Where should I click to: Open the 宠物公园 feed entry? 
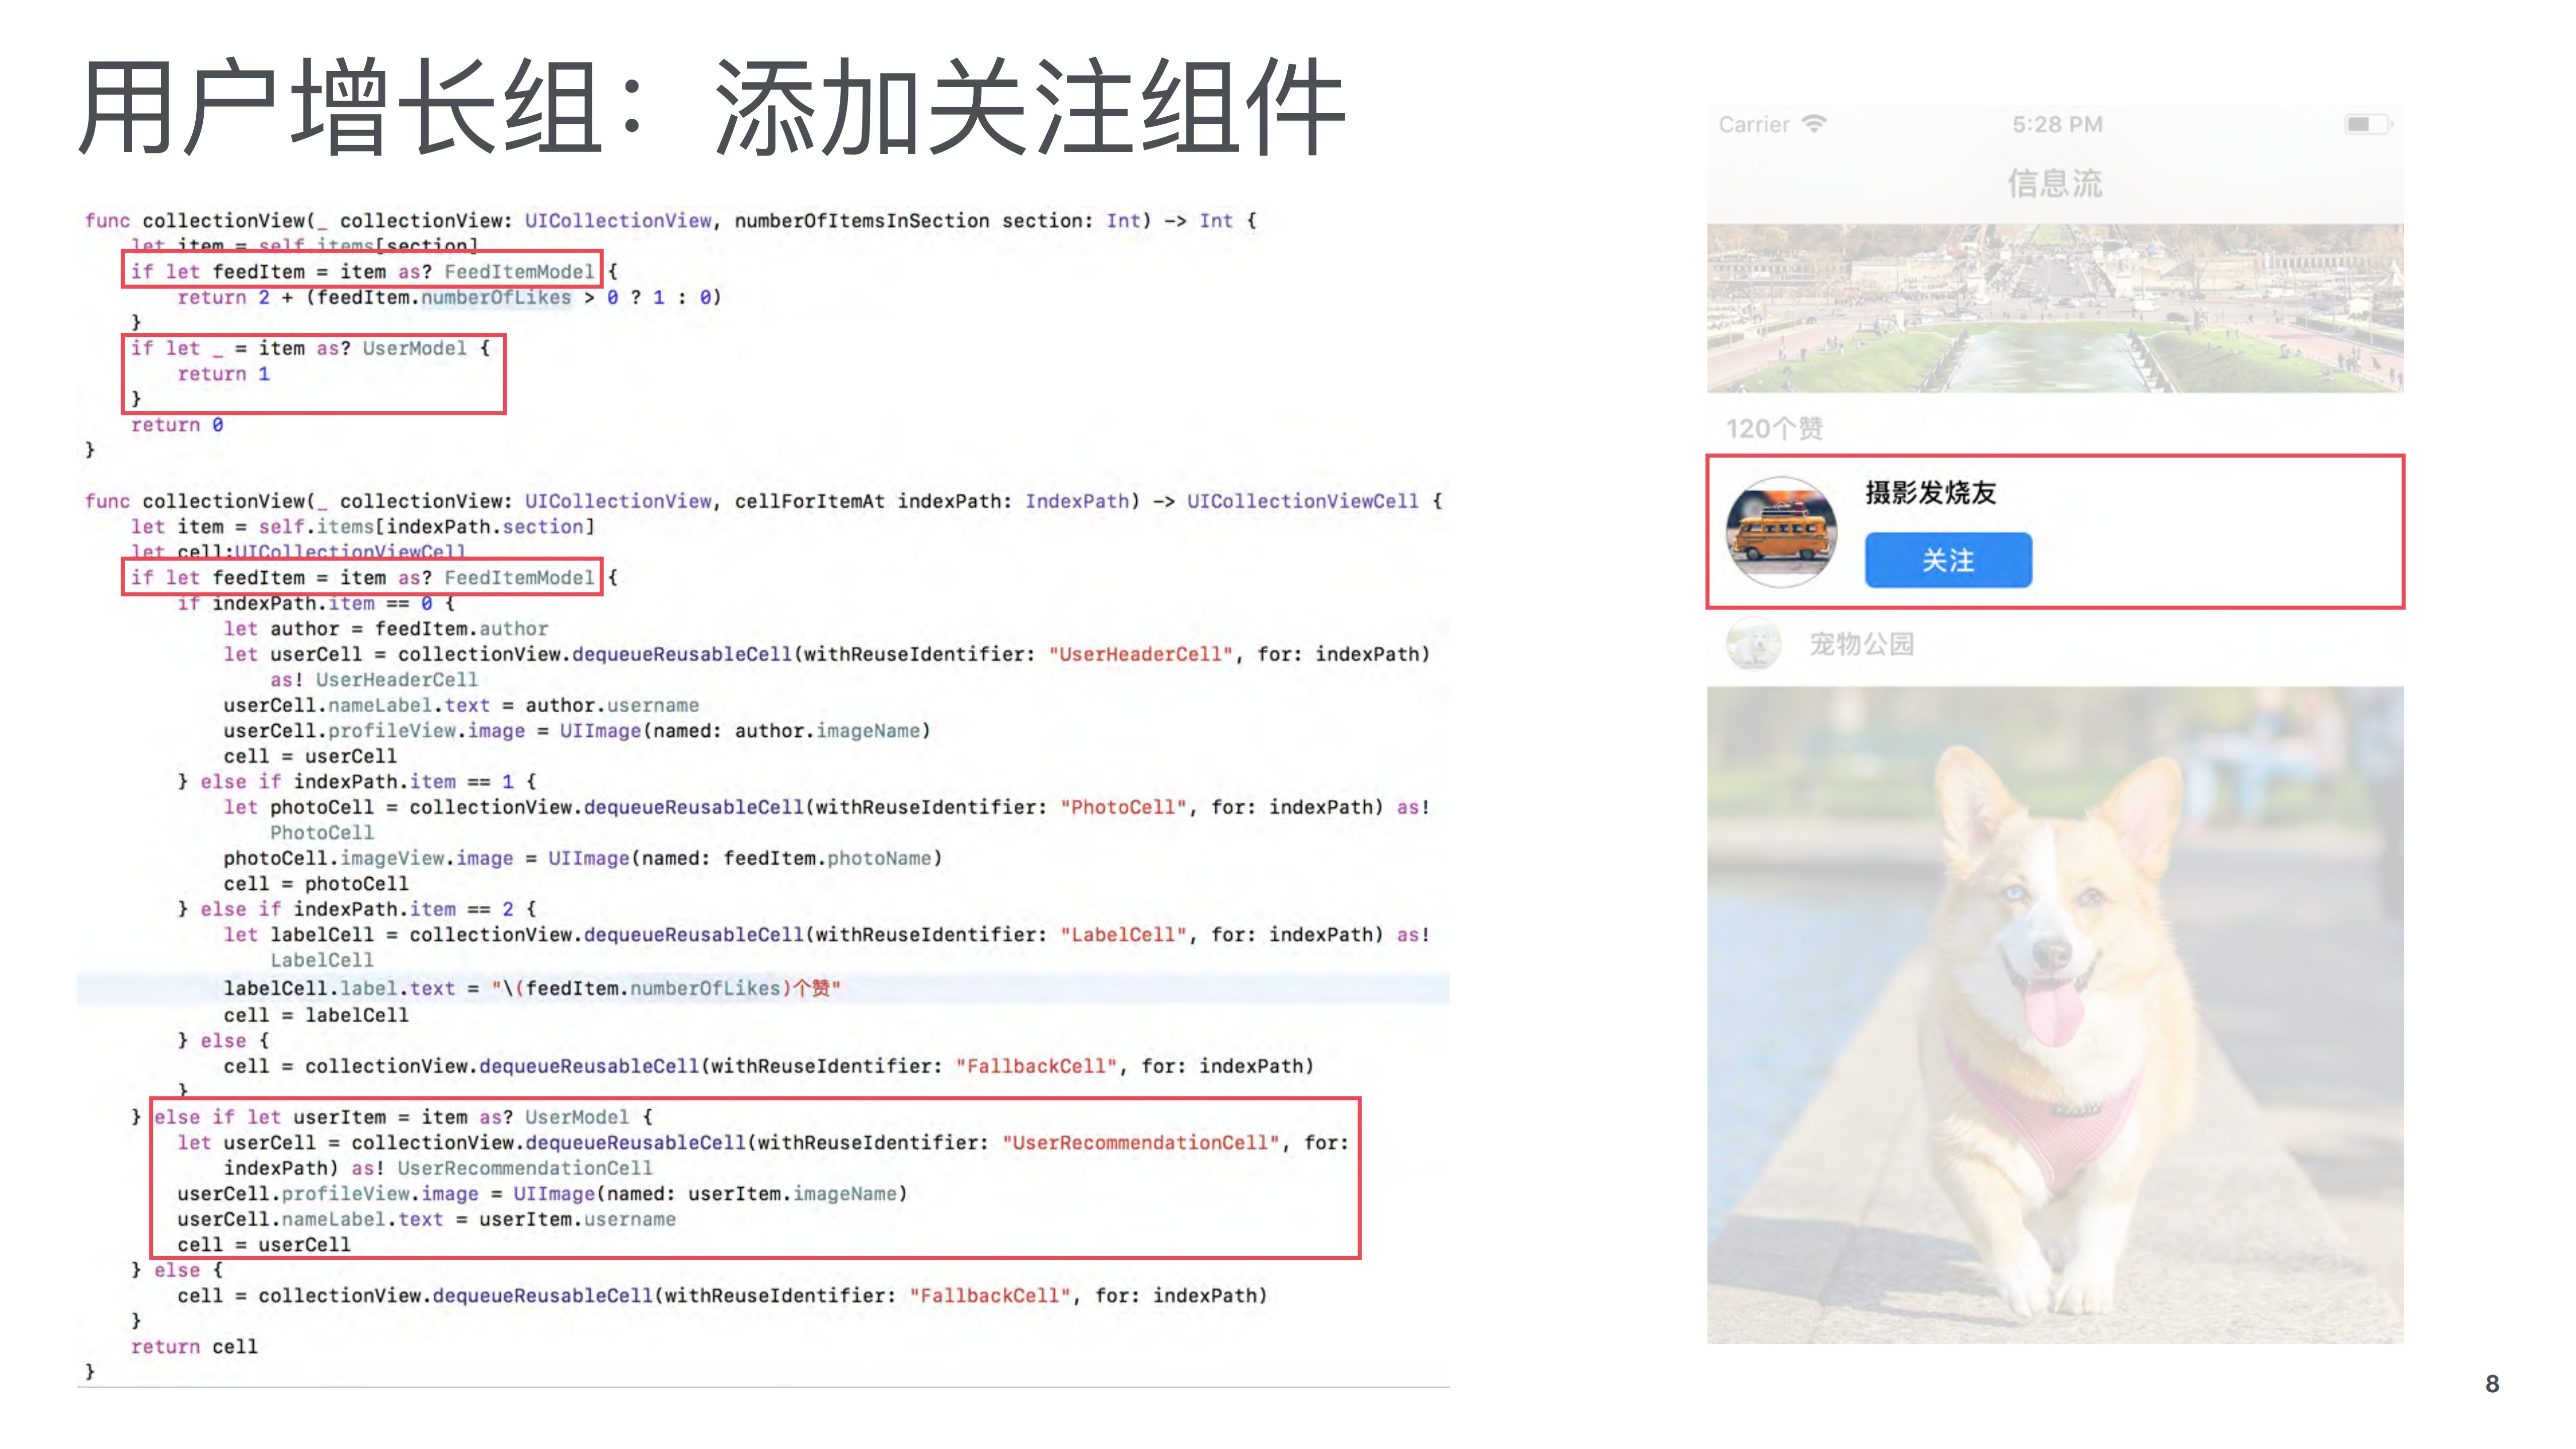pos(1863,645)
